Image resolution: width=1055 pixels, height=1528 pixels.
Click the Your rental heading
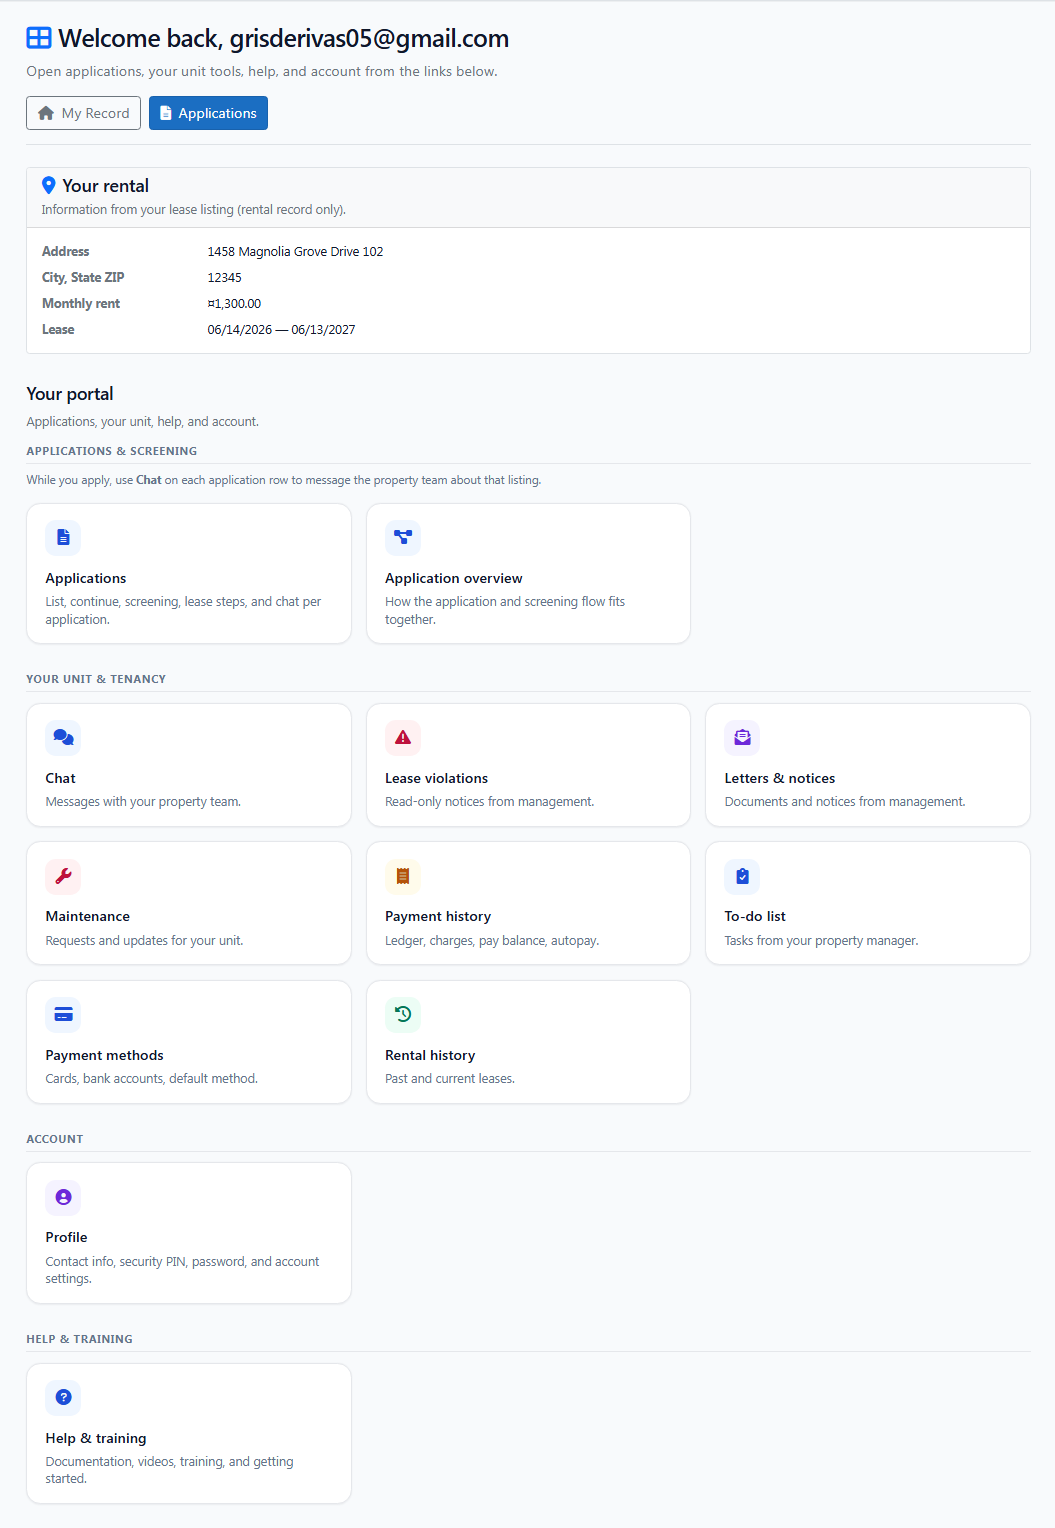point(105,186)
